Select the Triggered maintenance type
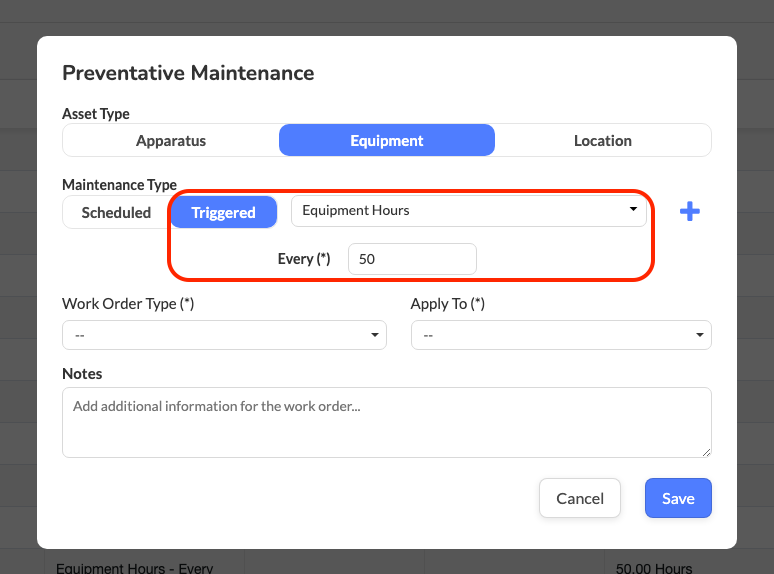Screen dimensions: 774x574 pyautogui.click(x=223, y=212)
